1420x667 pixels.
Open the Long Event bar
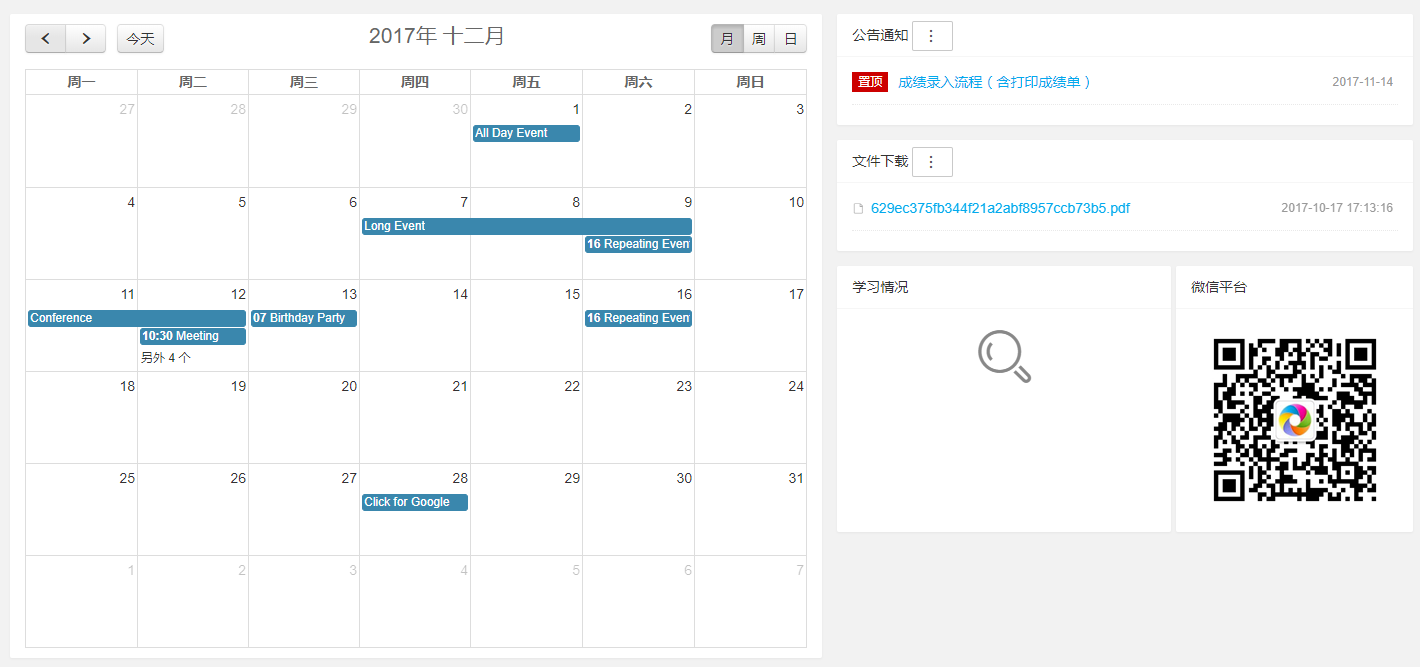click(526, 226)
